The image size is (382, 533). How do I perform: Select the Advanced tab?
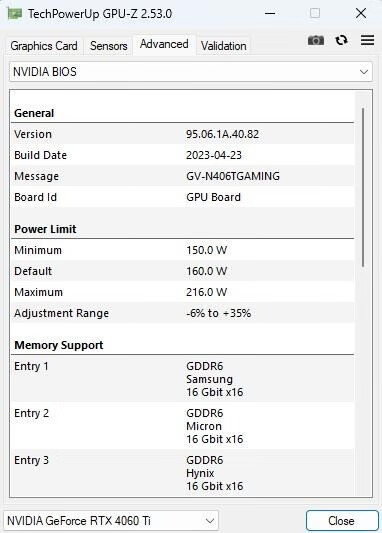click(164, 44)
